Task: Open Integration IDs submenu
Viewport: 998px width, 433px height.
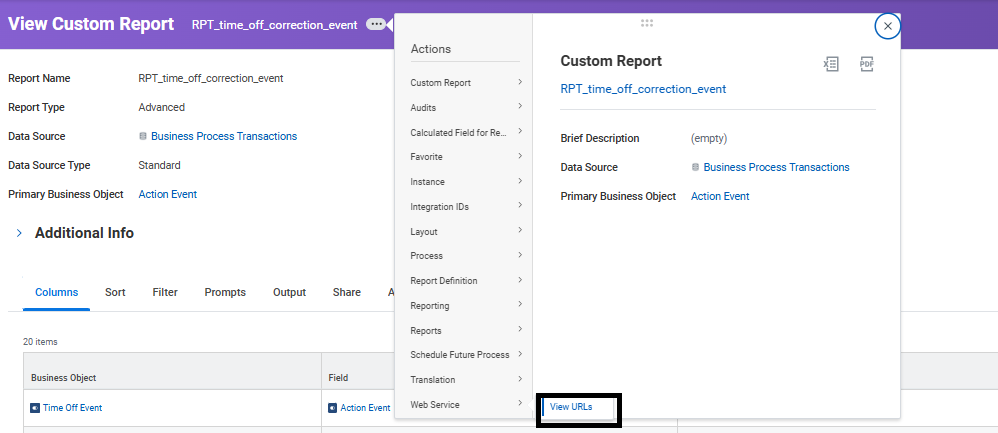Action: [x=466, y=207]
